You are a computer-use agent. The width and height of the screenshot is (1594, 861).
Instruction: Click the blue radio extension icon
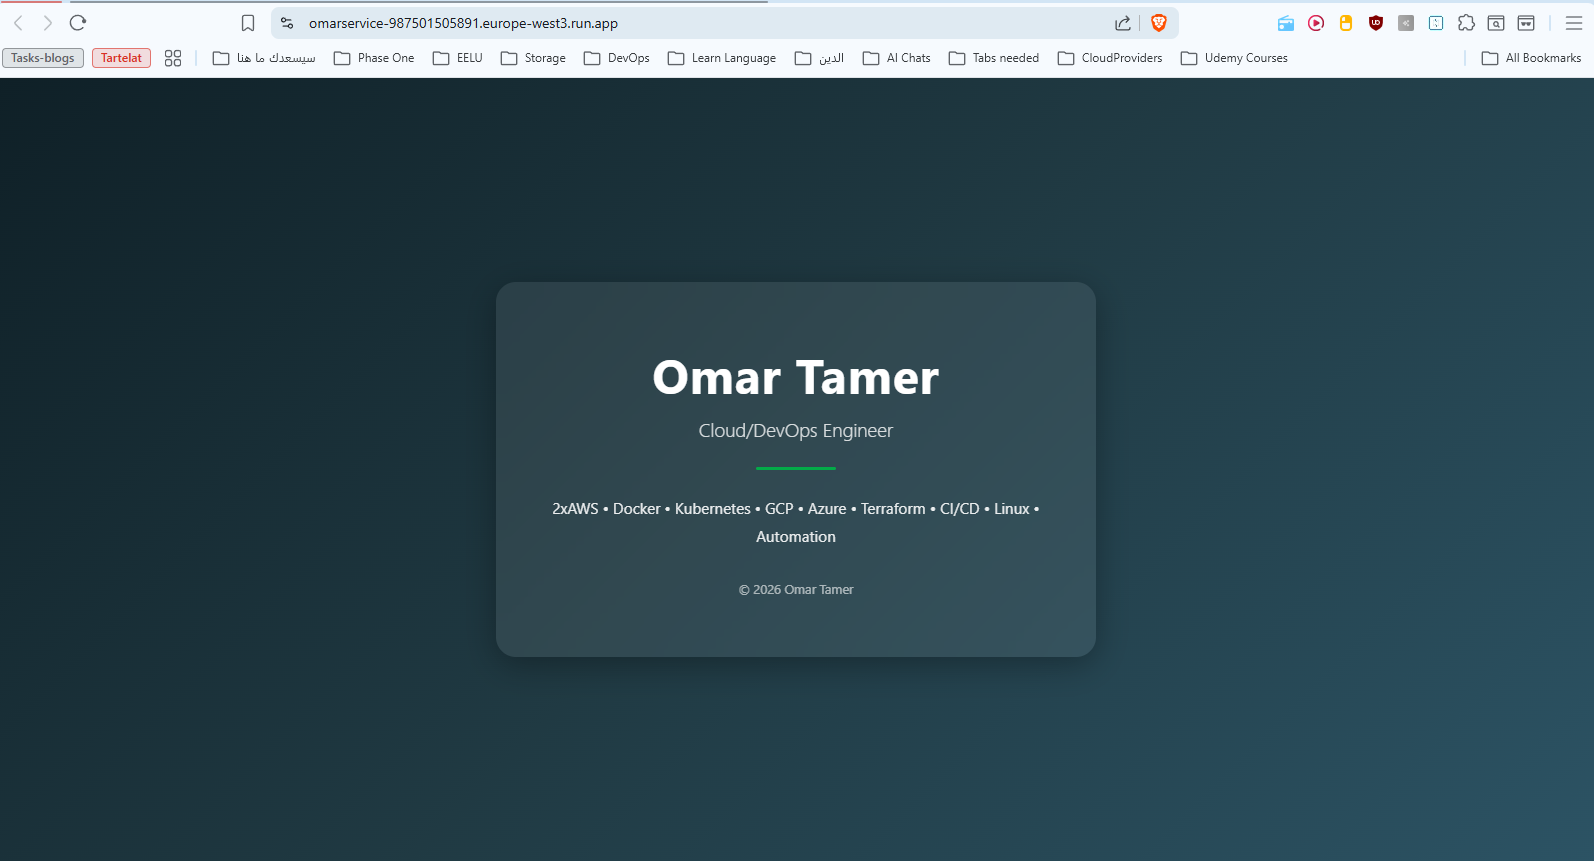coord(1286,23)
